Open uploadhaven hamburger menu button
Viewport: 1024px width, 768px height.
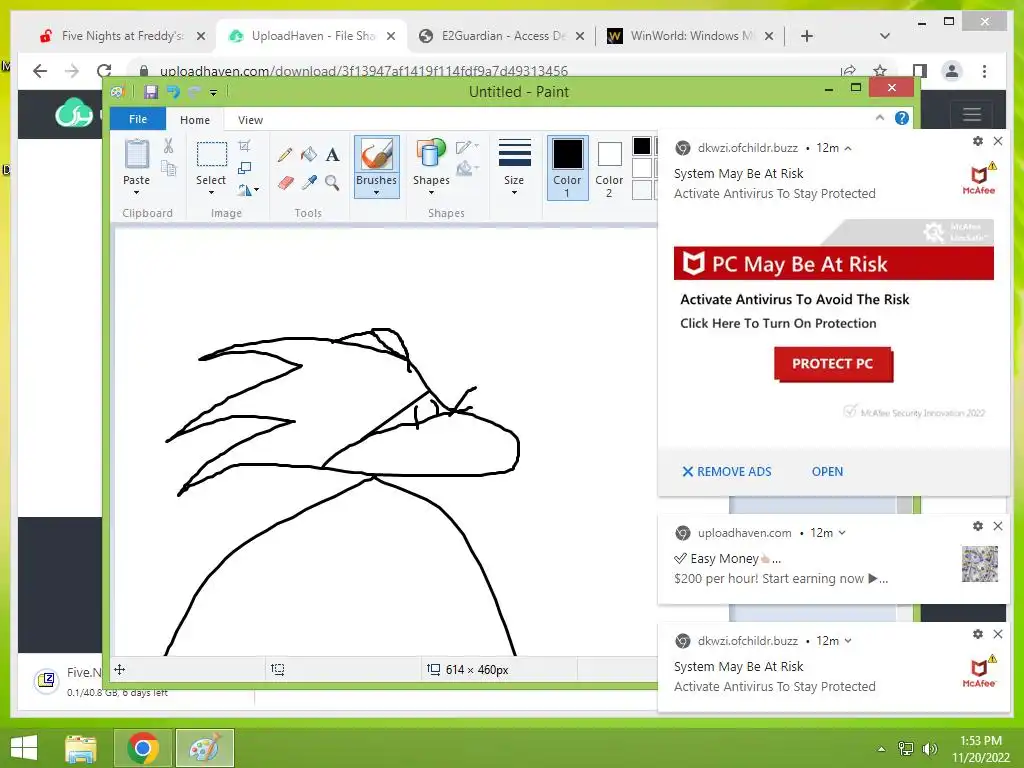point(972,114)
